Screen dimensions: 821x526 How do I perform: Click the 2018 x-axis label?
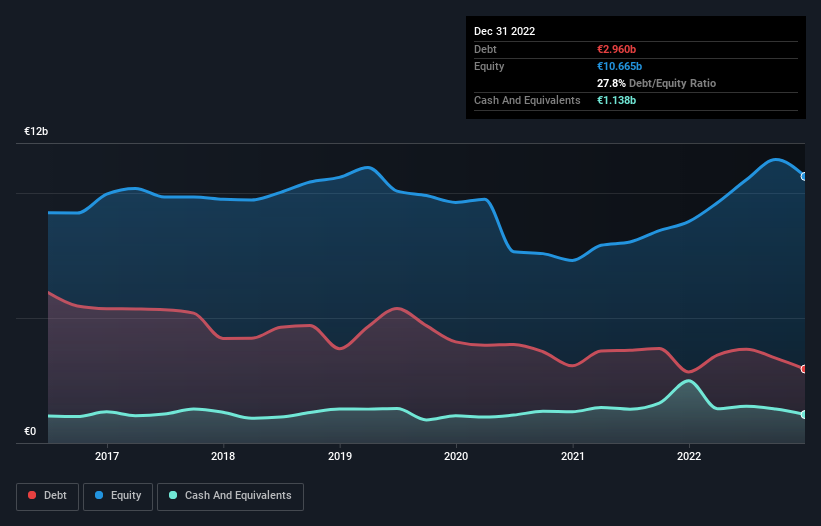click(x=223, y=456)
